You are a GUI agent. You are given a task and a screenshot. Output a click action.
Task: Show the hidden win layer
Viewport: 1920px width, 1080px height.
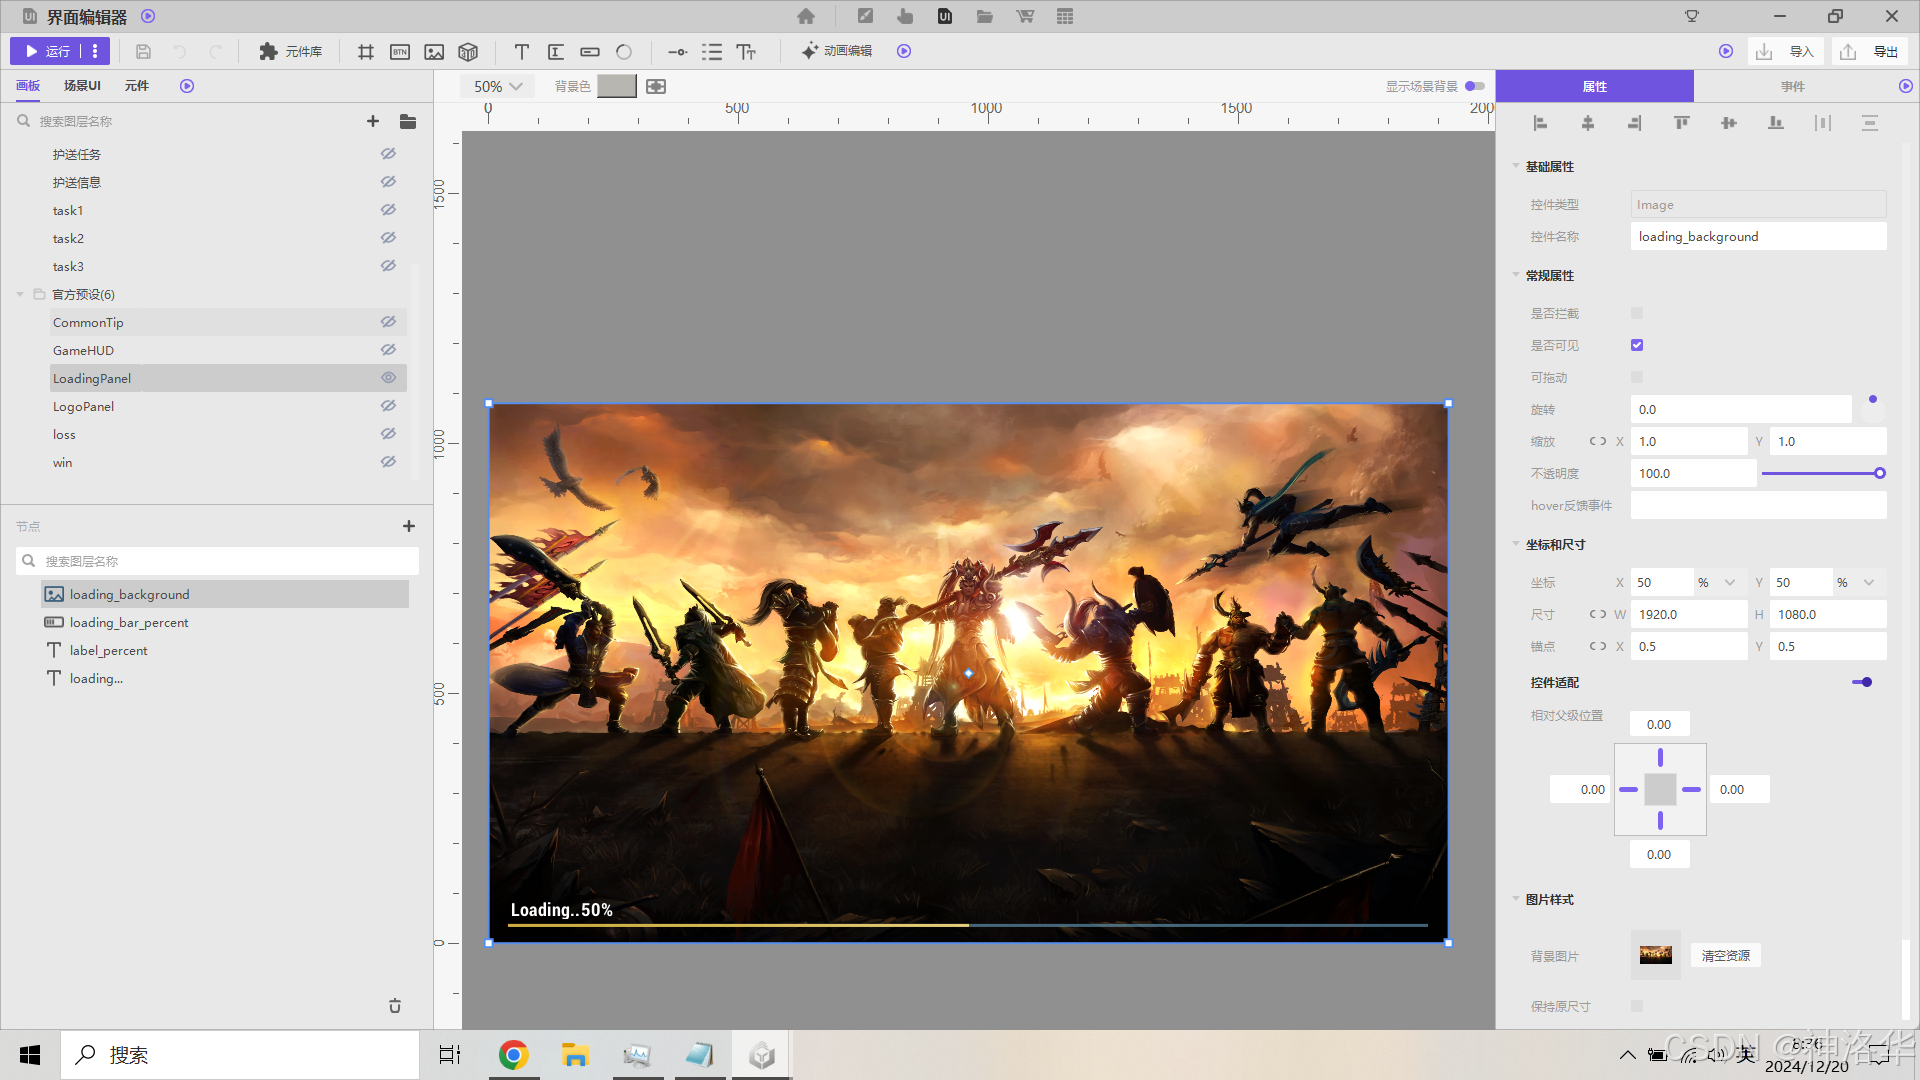click(389, 462)
